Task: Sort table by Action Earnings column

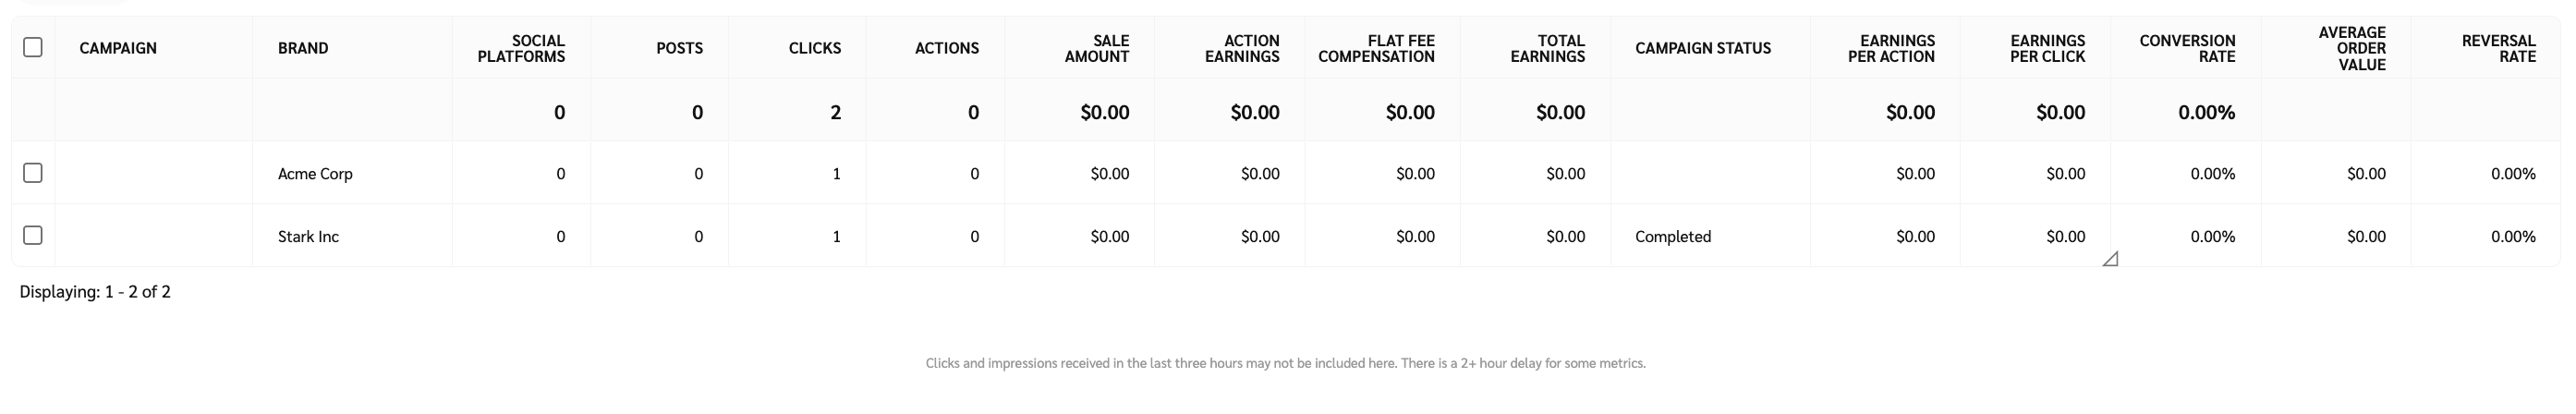Action: [x=1242, y=48]
